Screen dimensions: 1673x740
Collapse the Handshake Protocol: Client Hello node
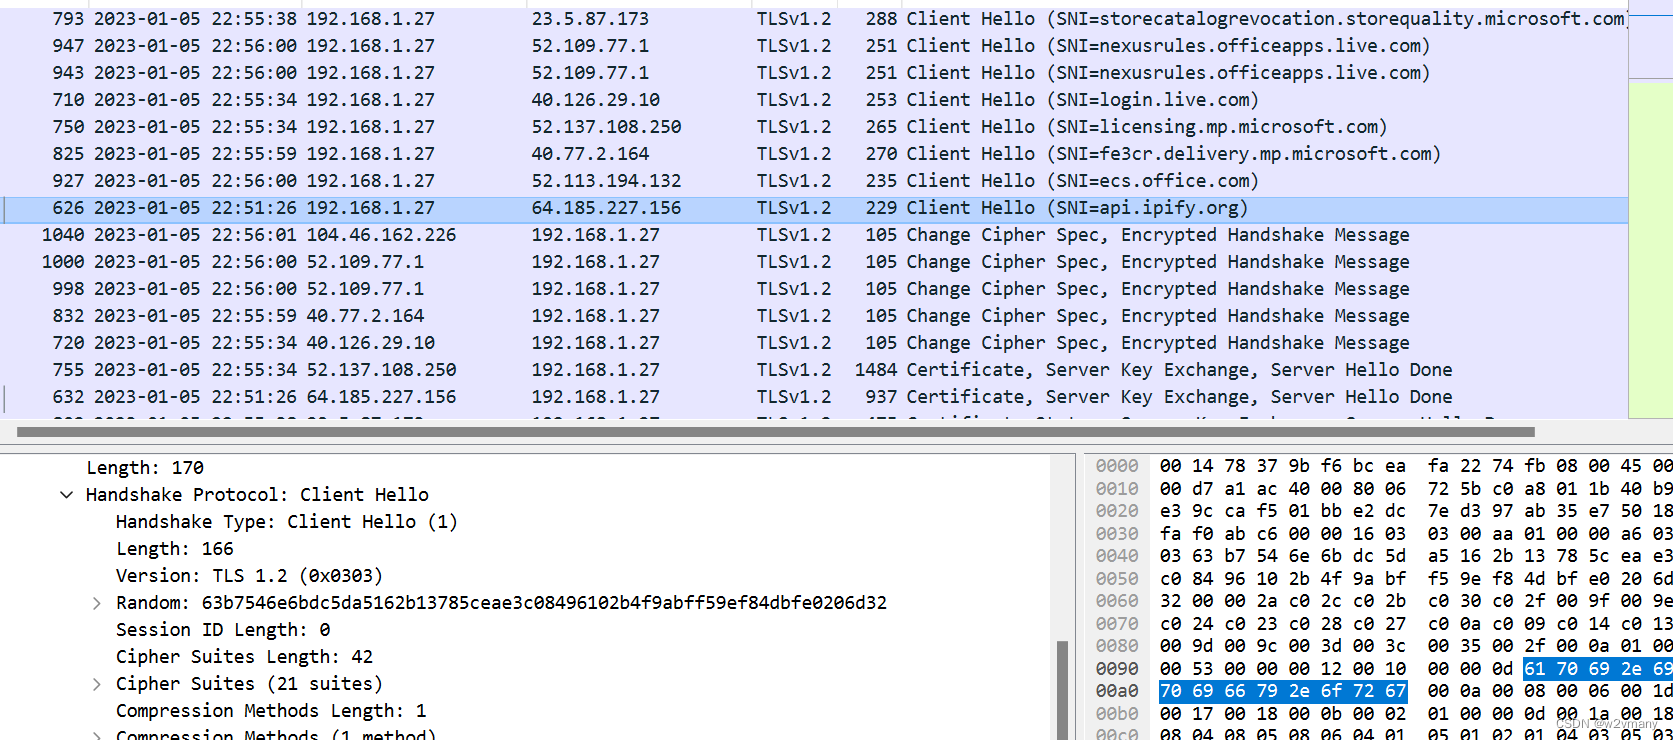[x=66, y=495]
